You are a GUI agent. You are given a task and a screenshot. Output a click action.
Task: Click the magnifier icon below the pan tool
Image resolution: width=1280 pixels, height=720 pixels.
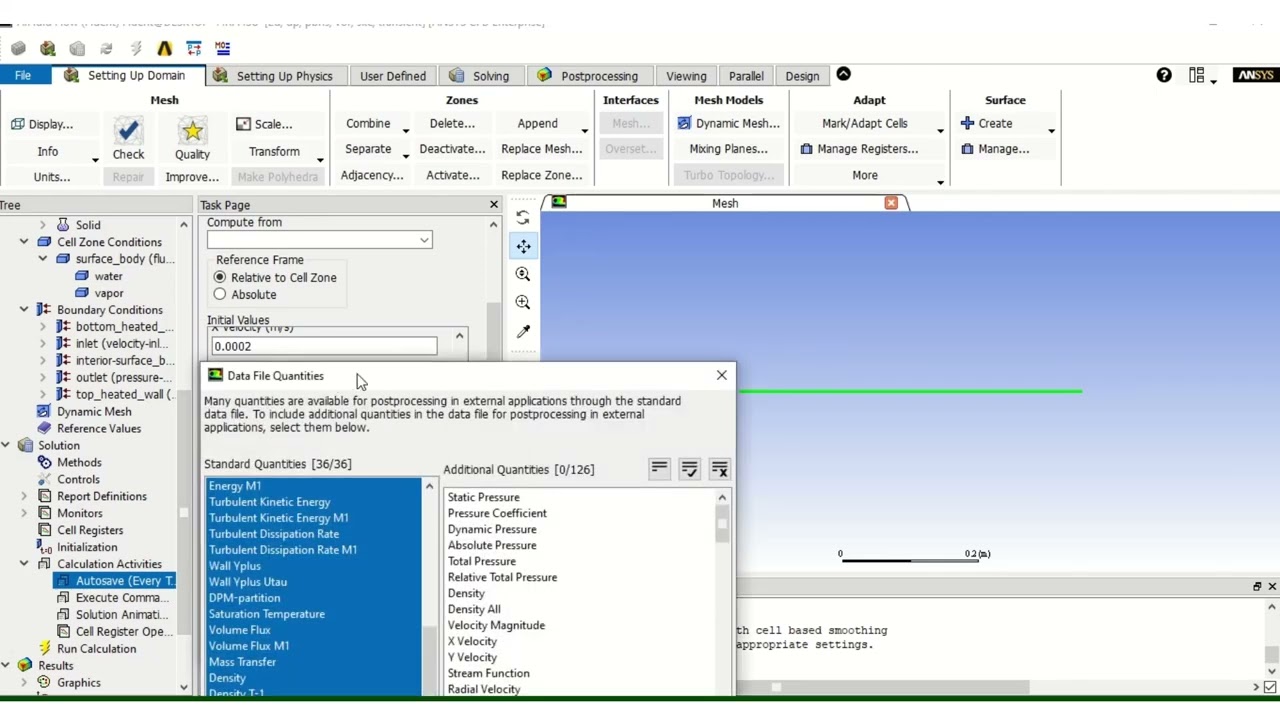coord(523,274)
